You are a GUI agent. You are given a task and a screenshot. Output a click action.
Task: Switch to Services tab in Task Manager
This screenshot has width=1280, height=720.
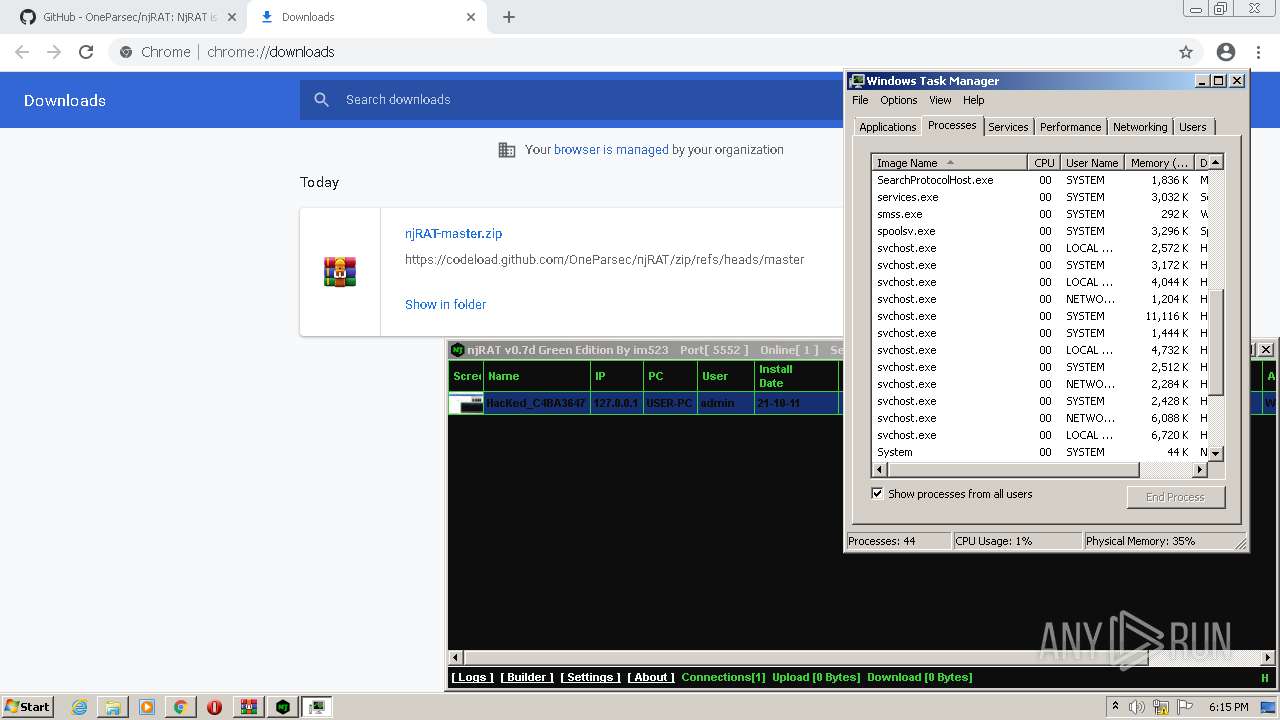1007,127
